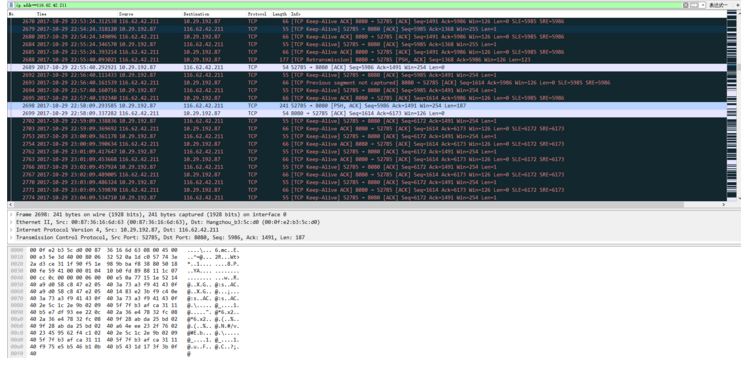The width and height of the screenshot is (744, 368).
Task: Select packet 2670 in the list
Action: [x=367, y=21]
